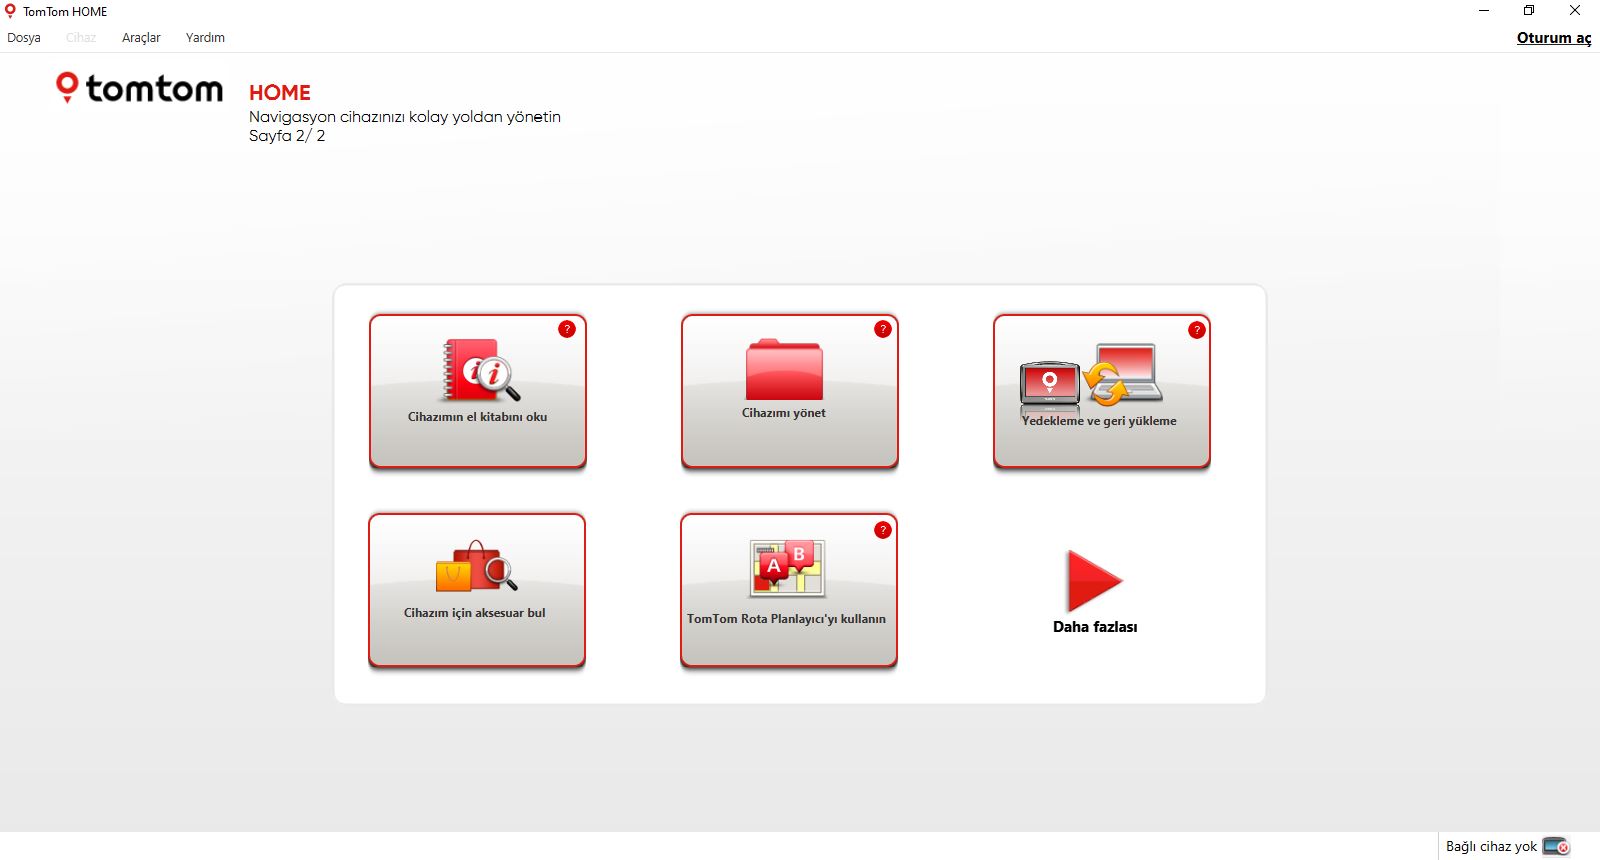The image size is (1600, 860).
Task: Click the red HOME heading
Action: (280, 93)
